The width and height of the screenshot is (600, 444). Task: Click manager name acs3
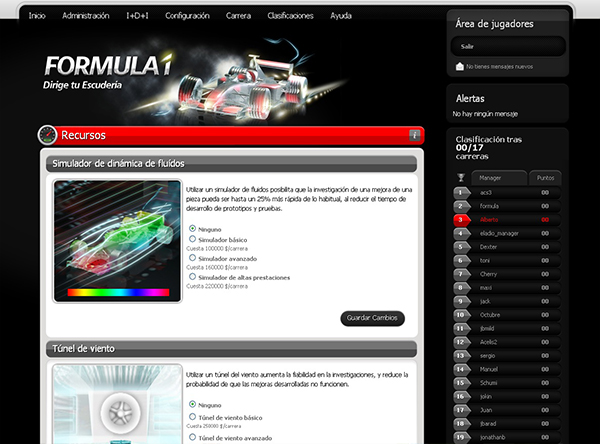pyautogui.click(x=486, y=193)
